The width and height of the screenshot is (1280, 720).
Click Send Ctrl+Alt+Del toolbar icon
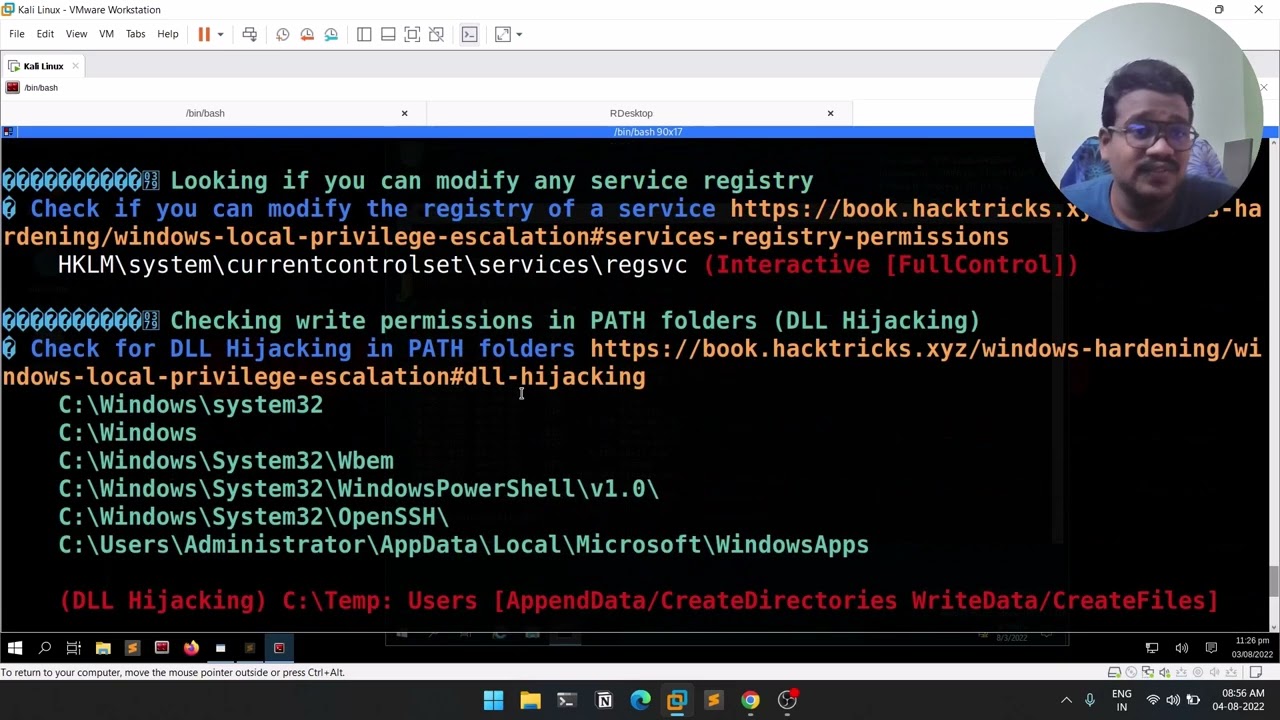coord(250,34)
